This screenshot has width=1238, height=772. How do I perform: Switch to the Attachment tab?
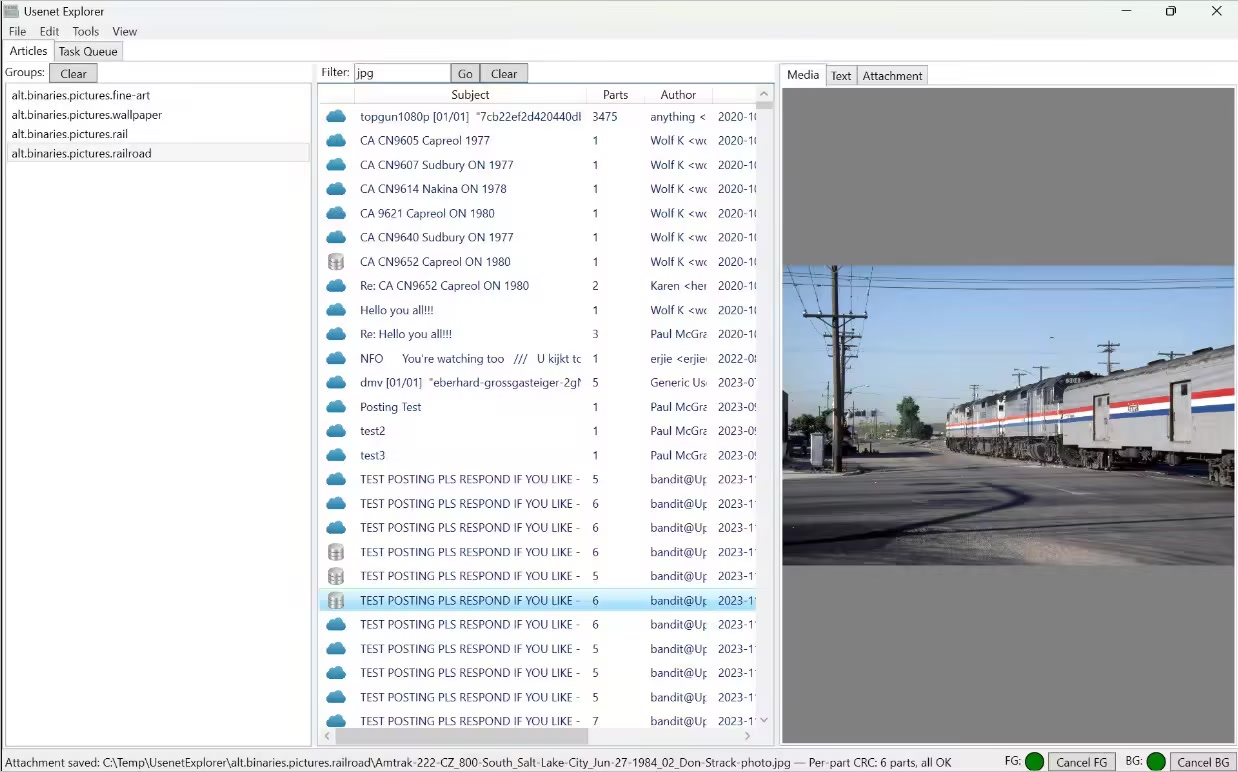point(892,76)
